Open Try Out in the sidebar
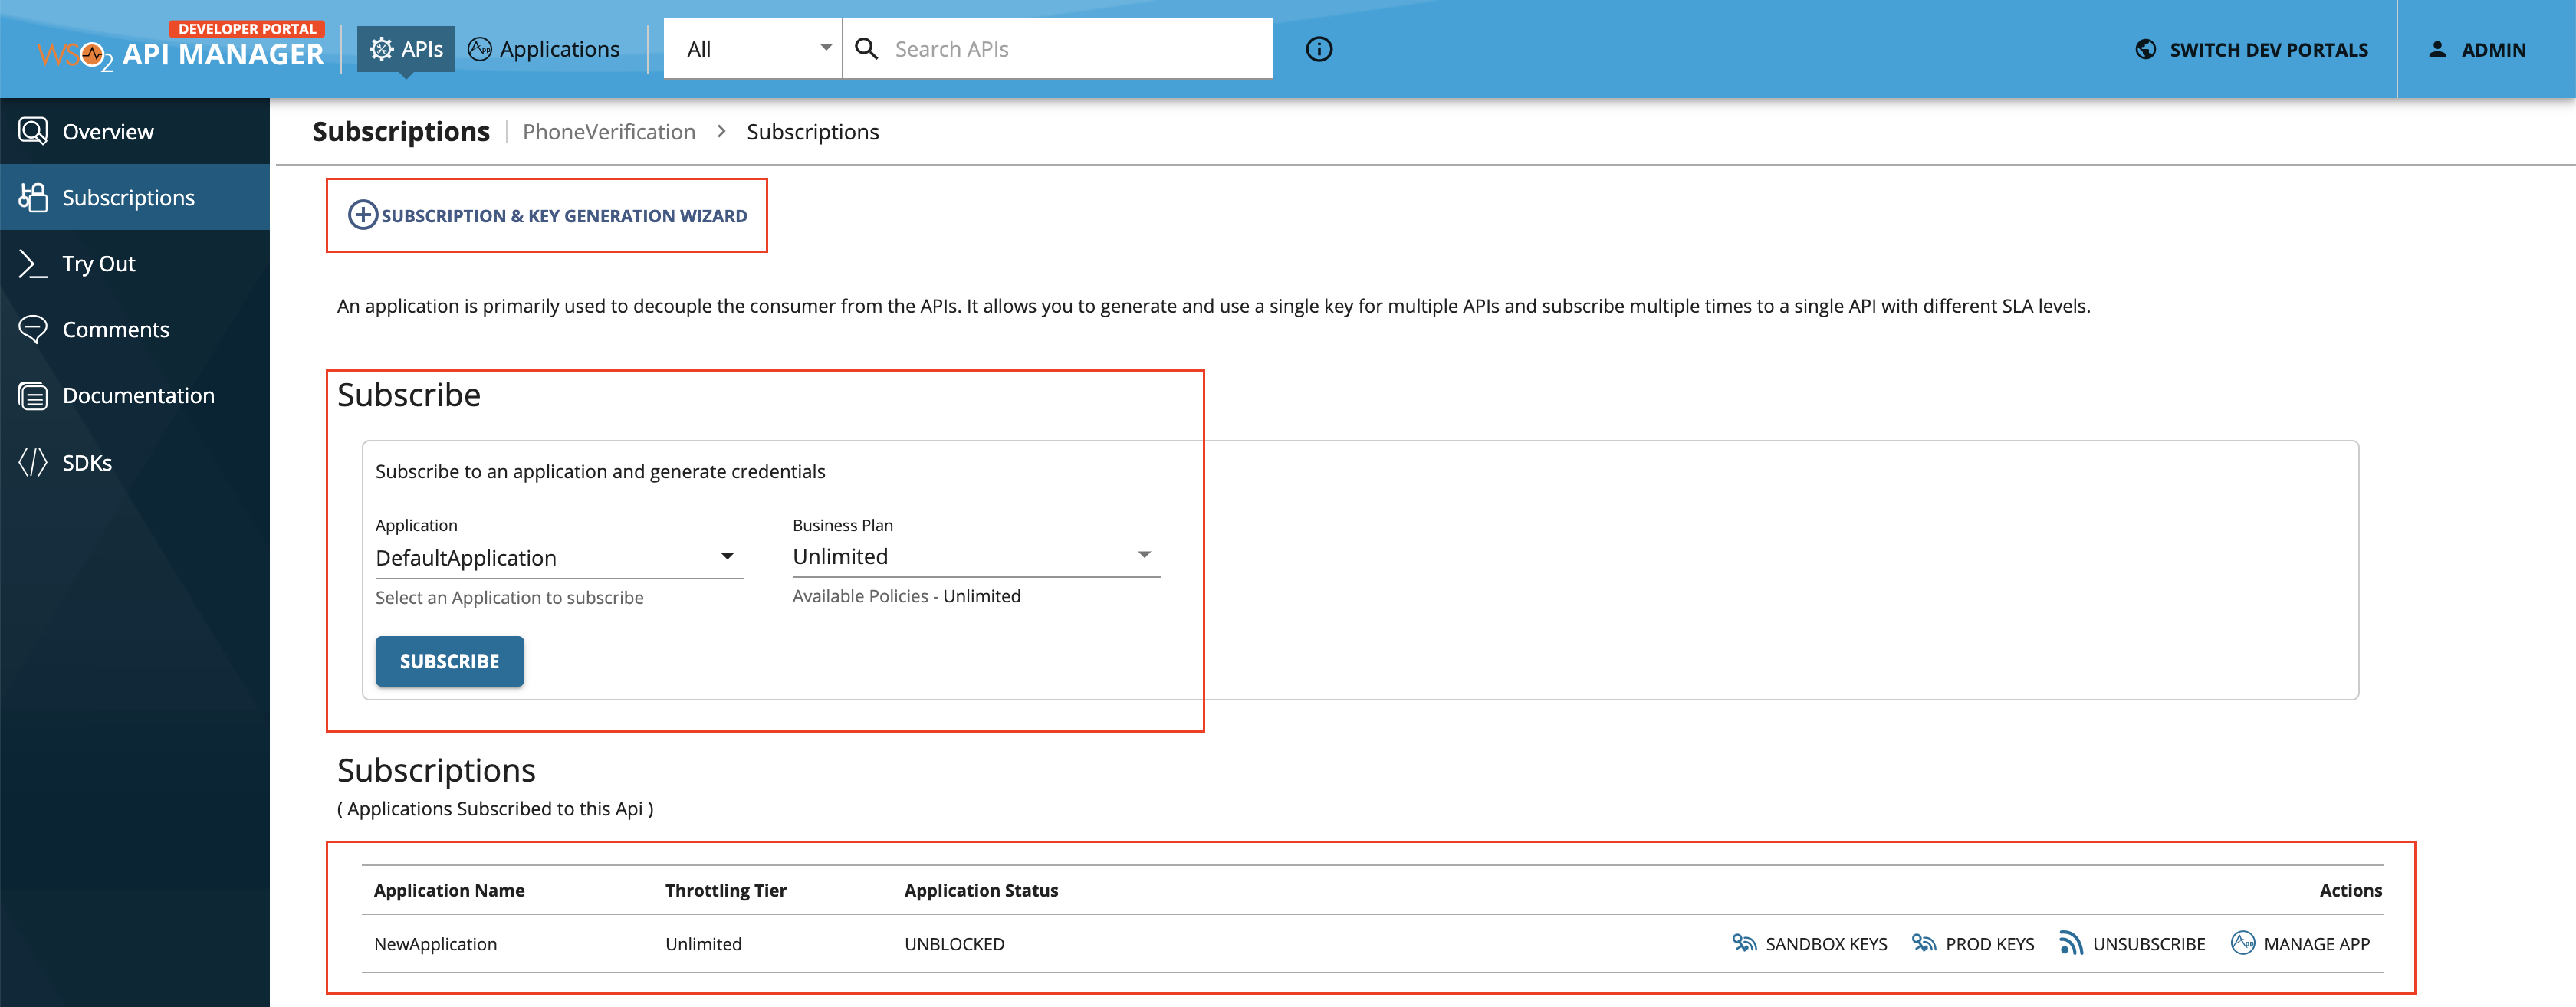Screen dimensions: 2576x1007 [x=135, y=263]
